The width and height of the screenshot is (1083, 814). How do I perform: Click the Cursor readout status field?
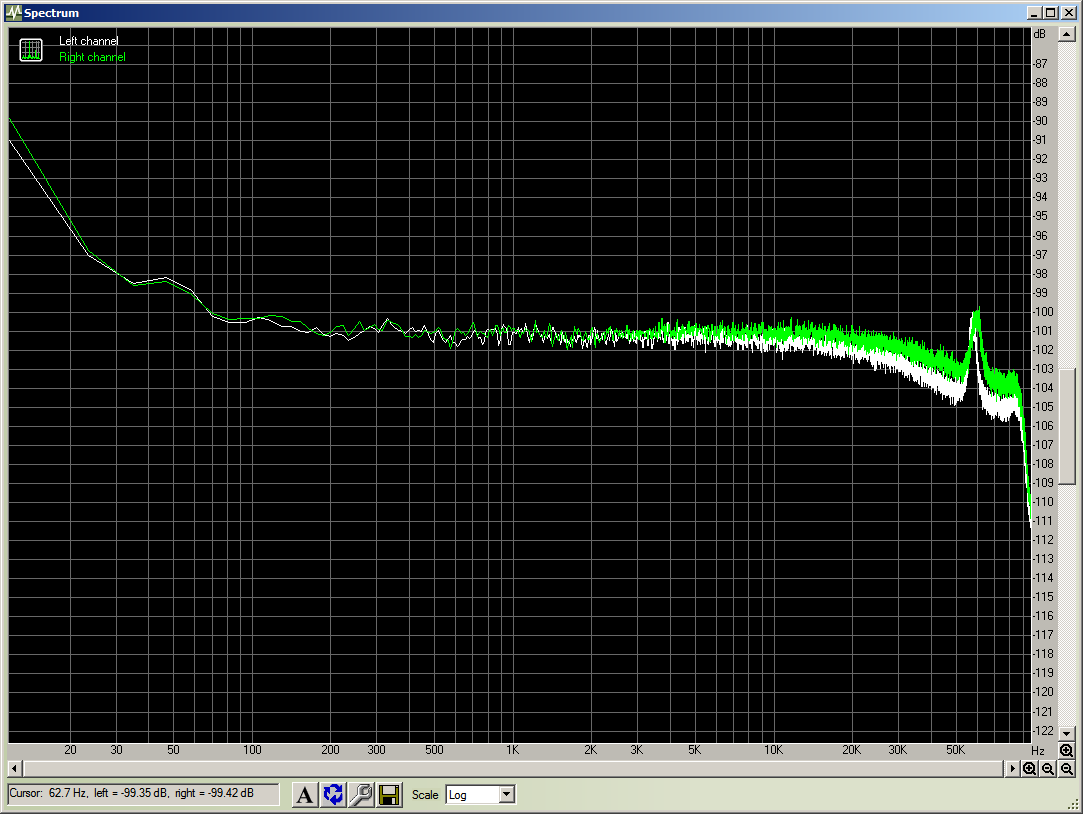coord(143,794)
